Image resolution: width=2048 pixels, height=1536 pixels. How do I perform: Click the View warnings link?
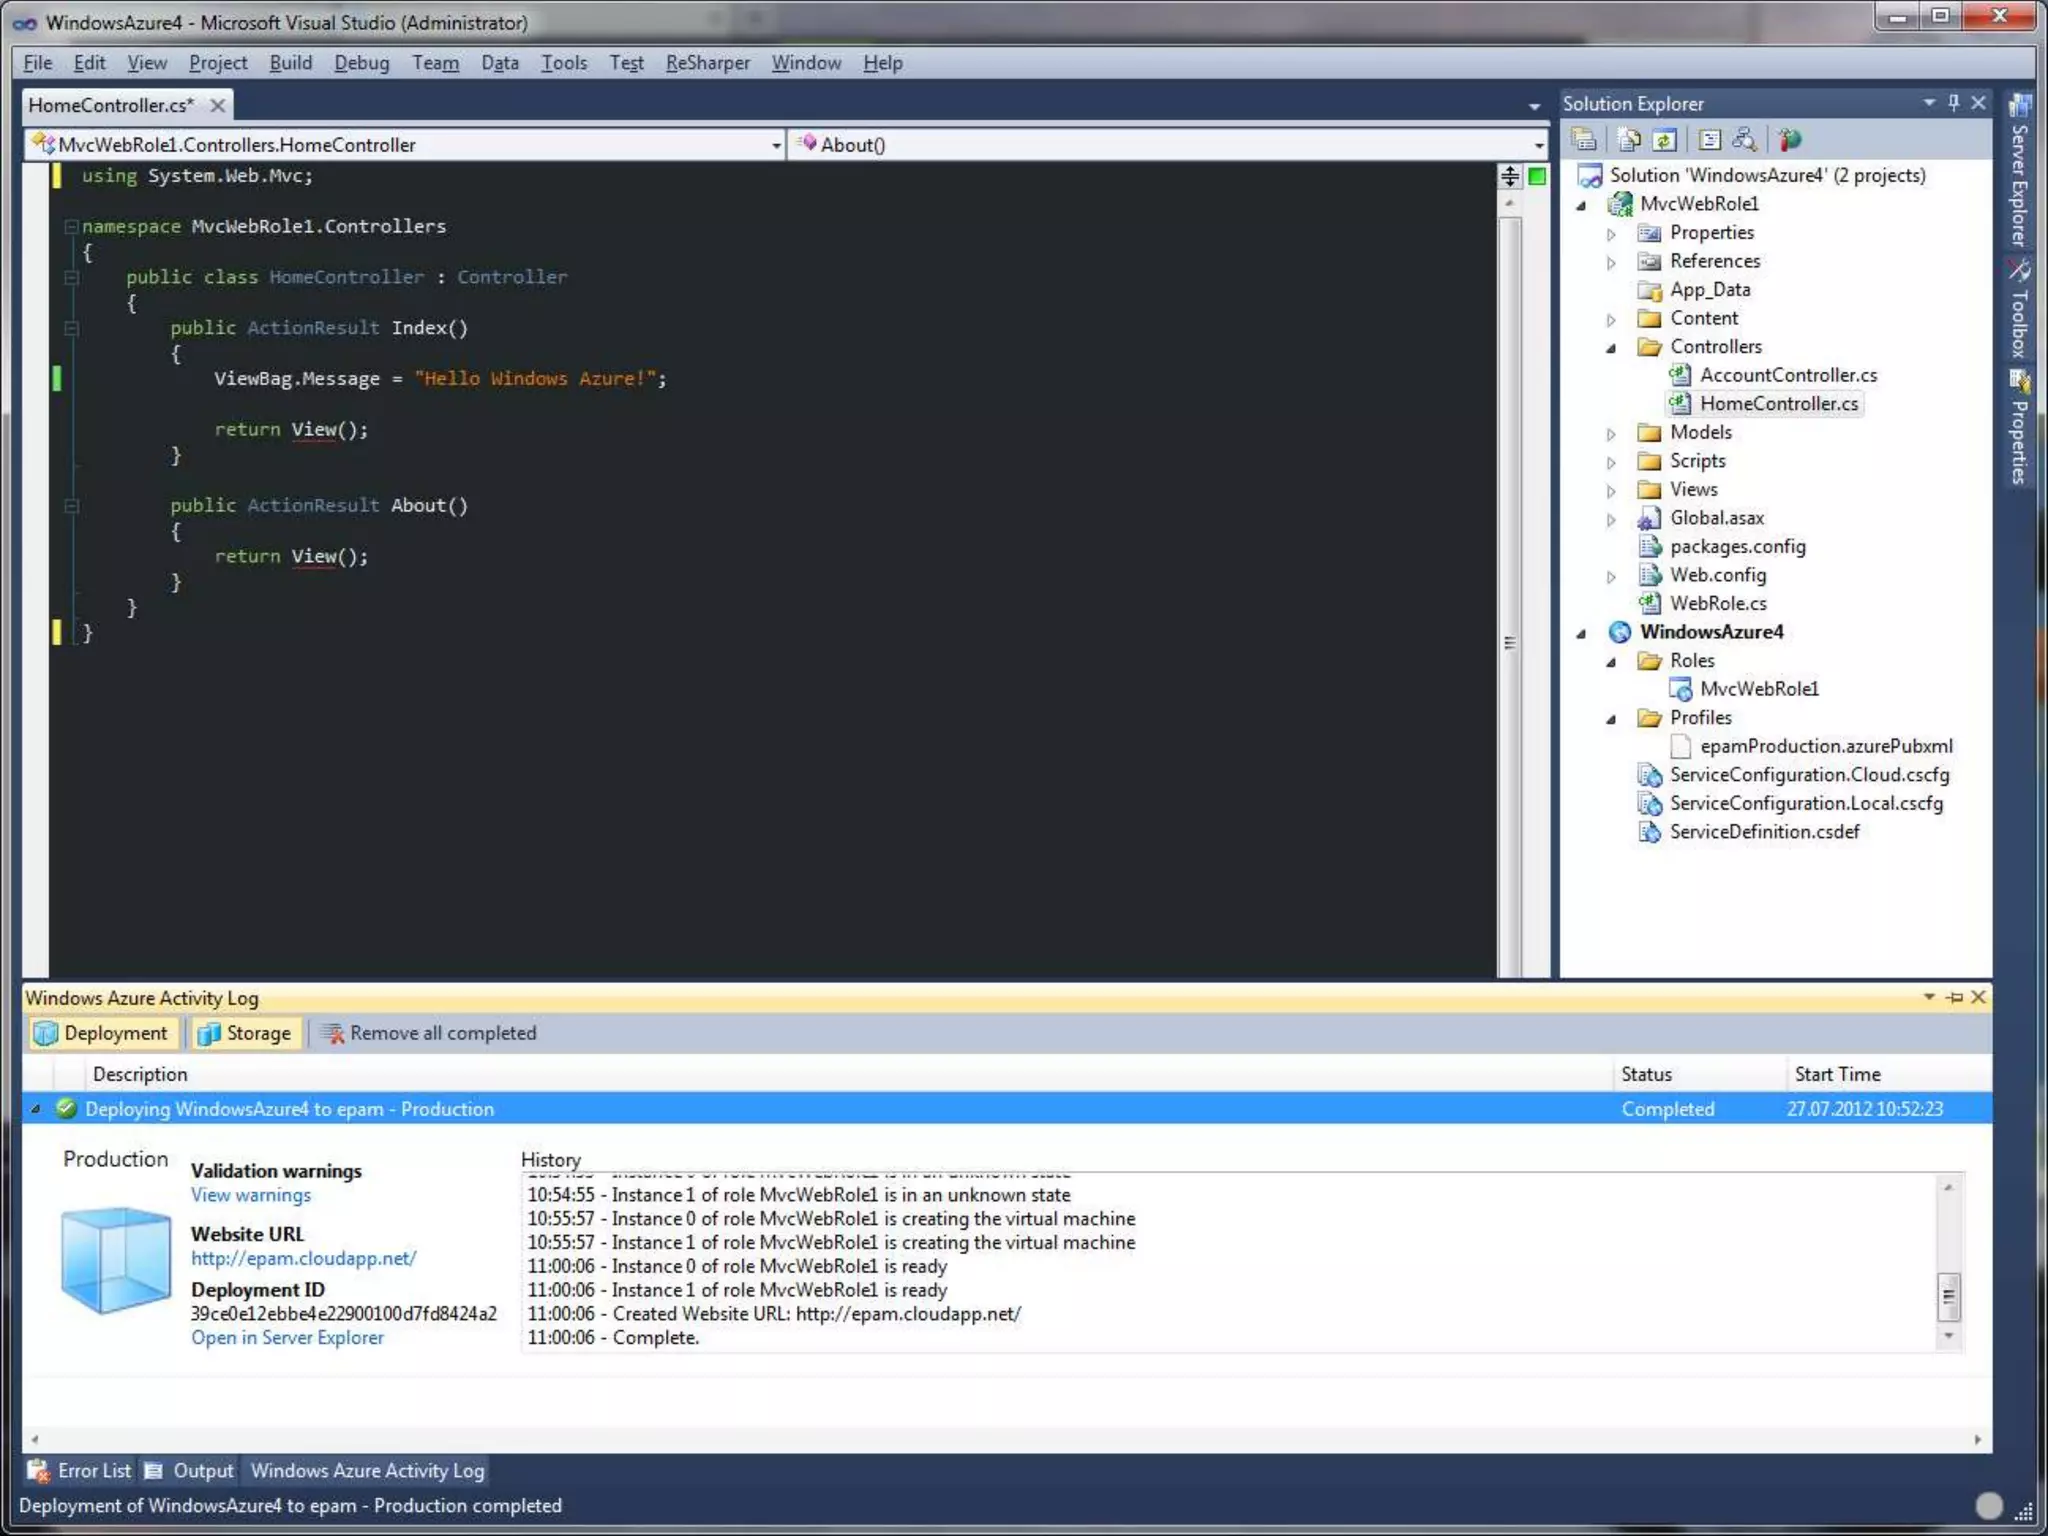pyautogui.click(x=251, y=1195)
